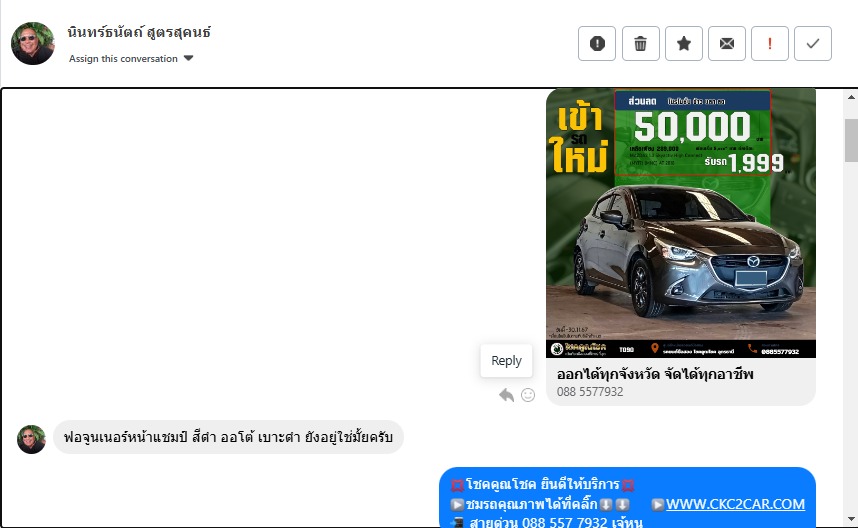
Task: Select the customer message about ฟอจูนเนอร์หน้าแชมป์
Action: [x=228, y=437]
